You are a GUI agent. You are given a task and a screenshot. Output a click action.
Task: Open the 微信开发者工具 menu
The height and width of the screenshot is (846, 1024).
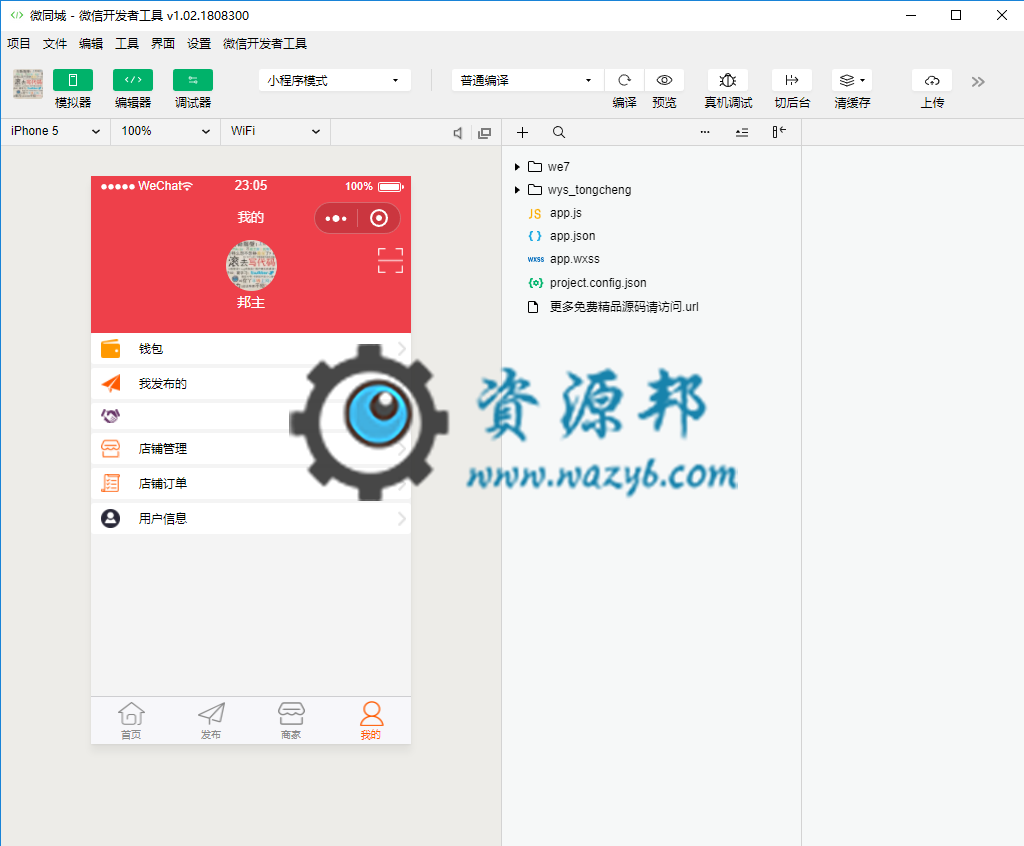point(265,44)
